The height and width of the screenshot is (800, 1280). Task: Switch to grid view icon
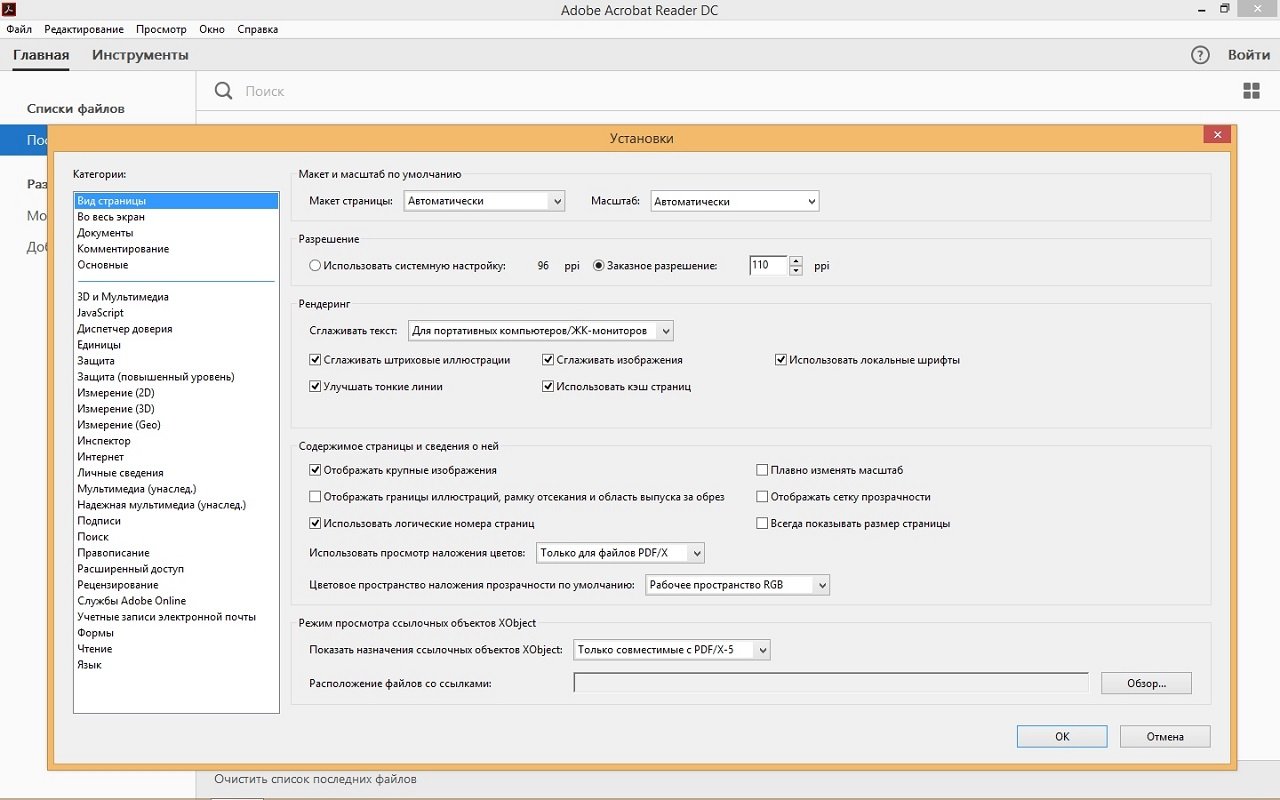(1251, 91)
